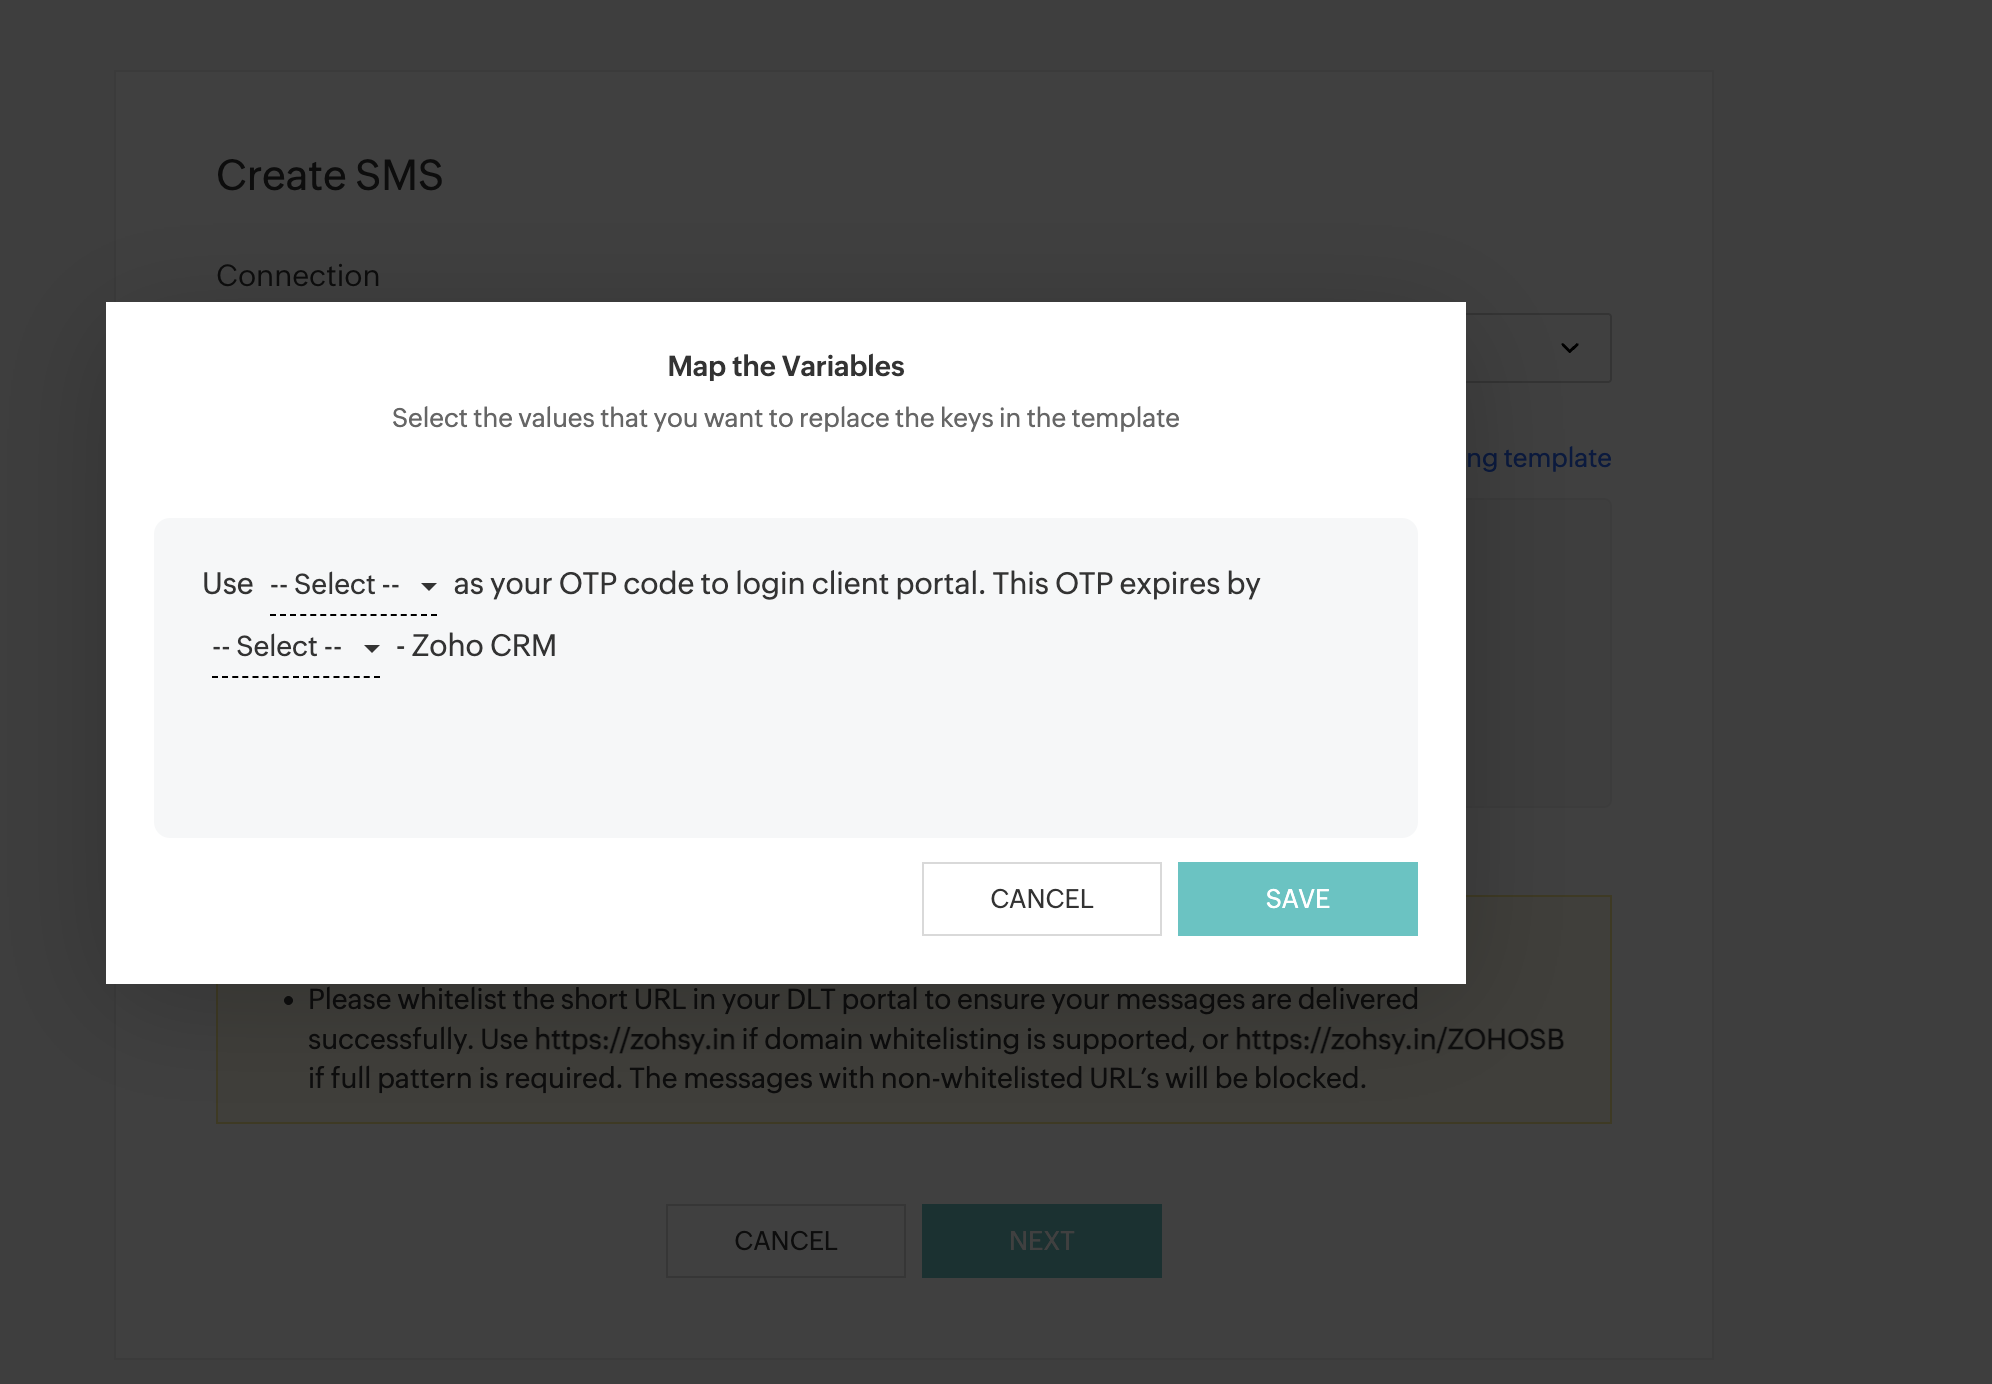
Task: Click the 'Connection' field label
Action: (x=298, y=275)
